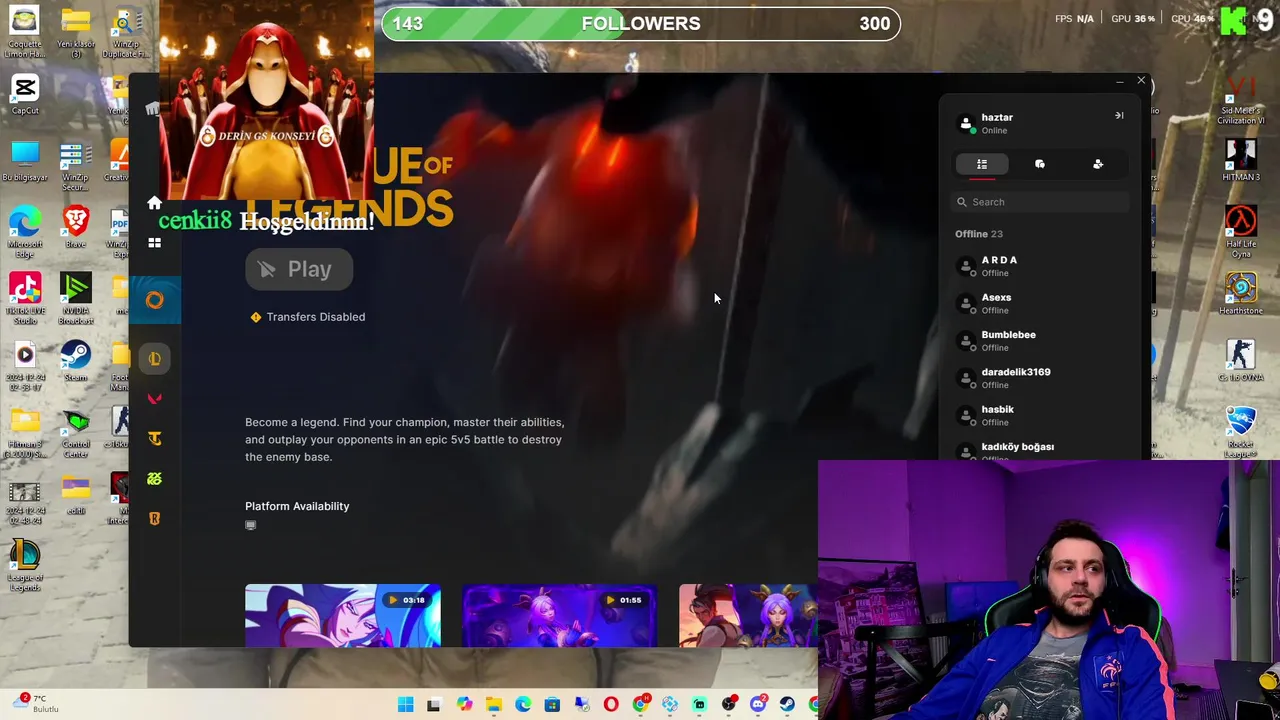Select Legends of Runeterra icon in sidebar
1280x720 pixels.
[154, 519]
